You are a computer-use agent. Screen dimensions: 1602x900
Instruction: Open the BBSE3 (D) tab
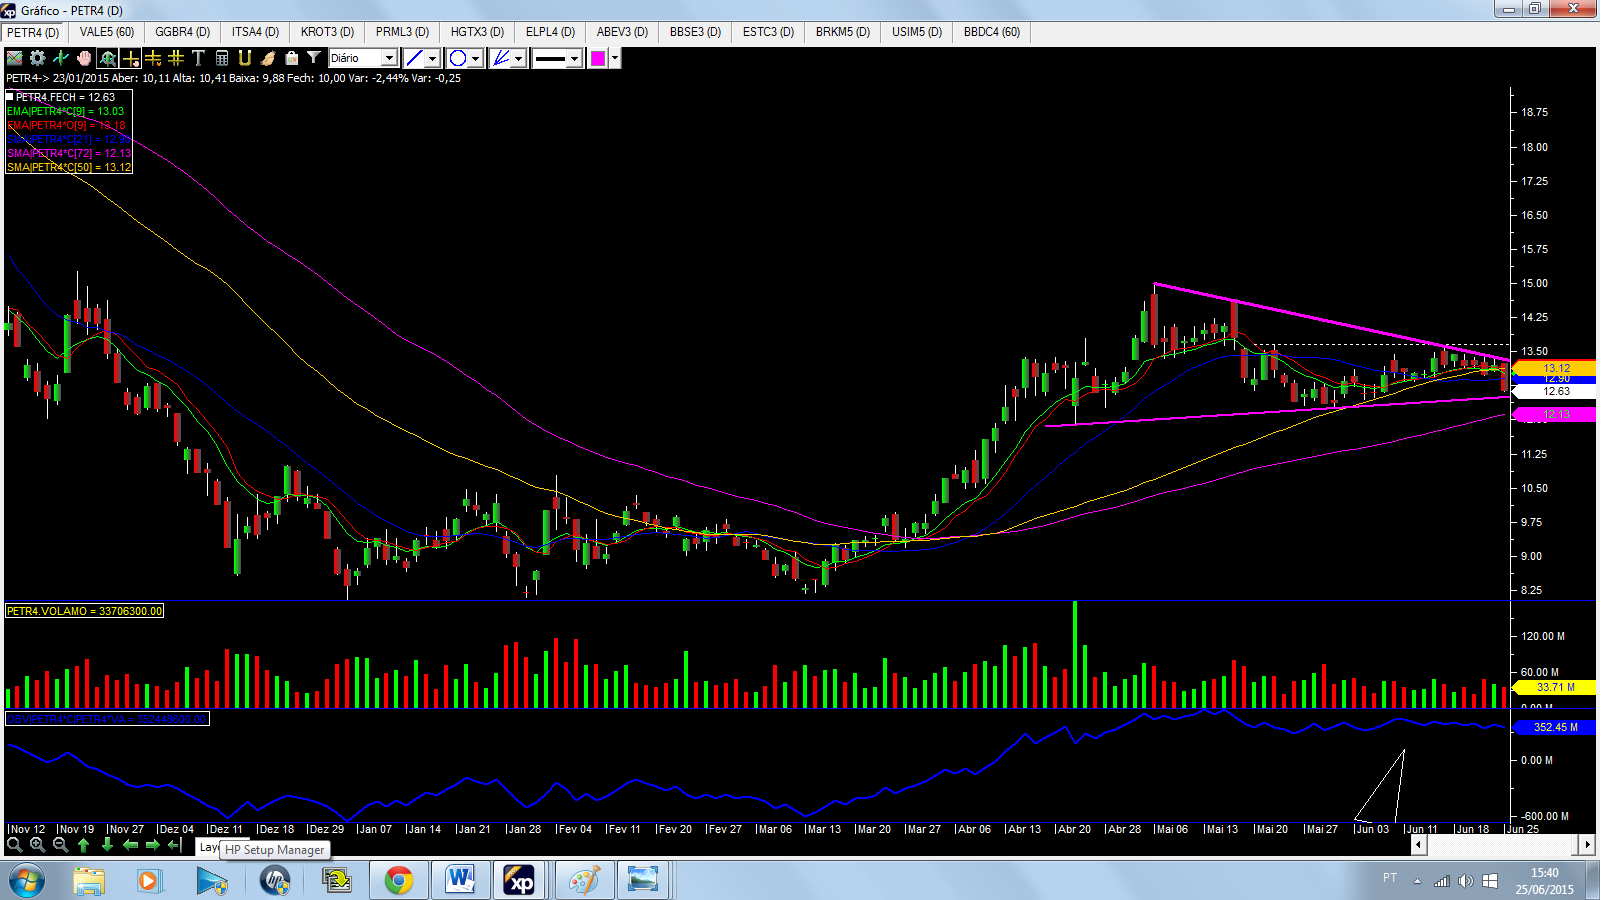(x=696, y=32)
